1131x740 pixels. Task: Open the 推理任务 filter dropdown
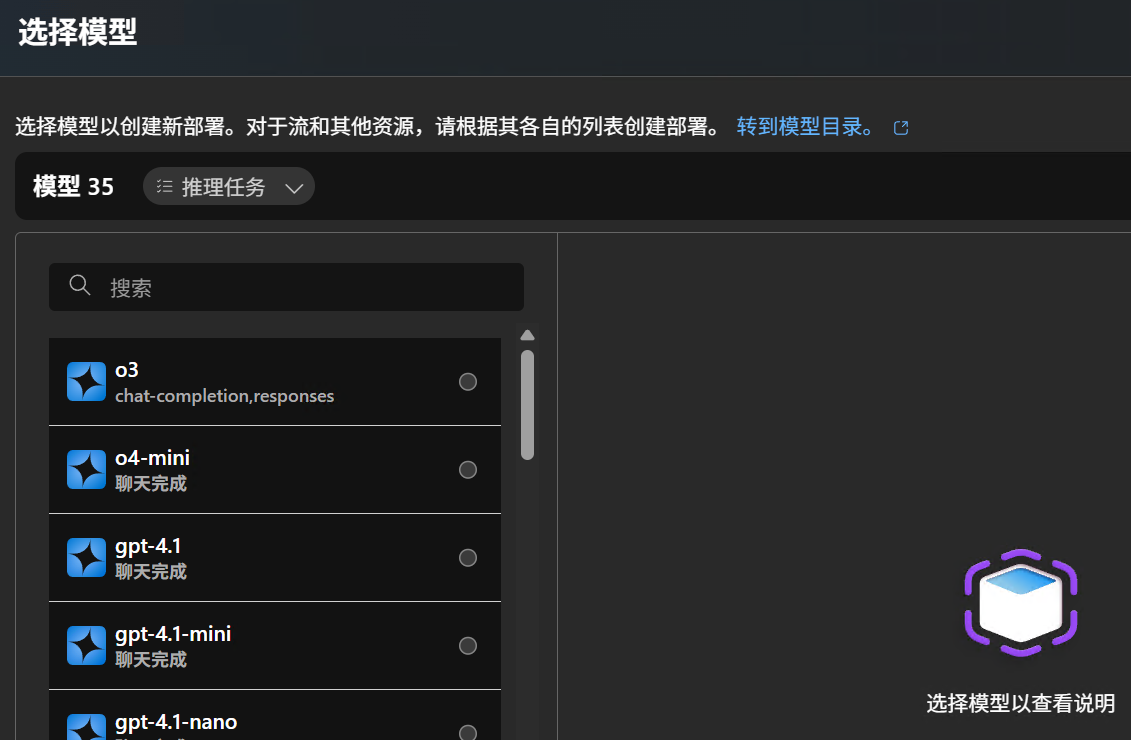229,187
